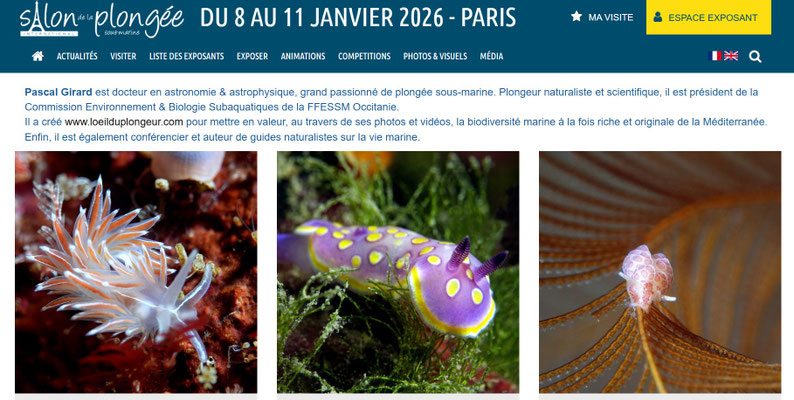This screenshot has width=794, height=400.
Task: Open the Actualités menu
Action: [x=77, y=56]
